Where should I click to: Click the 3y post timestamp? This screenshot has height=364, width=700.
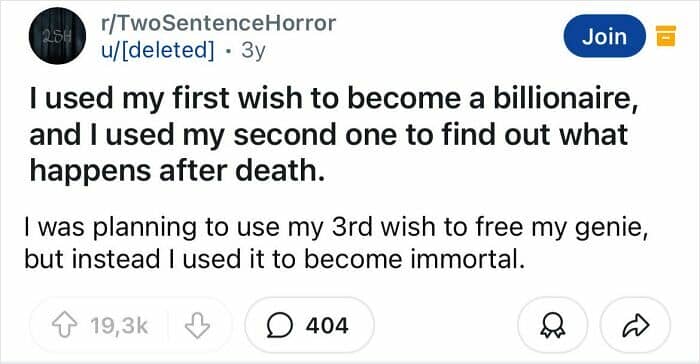click(x=253, y=50)
